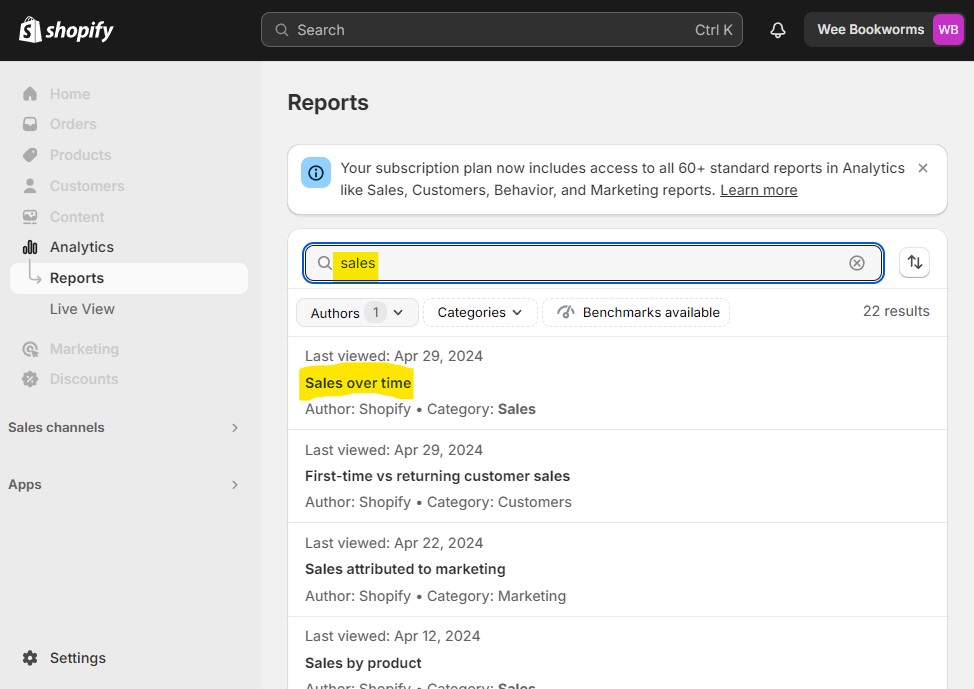Image resolution: width=974 pixels, height=689 pixels.
Task: Open Customers in sidebar
Action: tap(87, 186)
